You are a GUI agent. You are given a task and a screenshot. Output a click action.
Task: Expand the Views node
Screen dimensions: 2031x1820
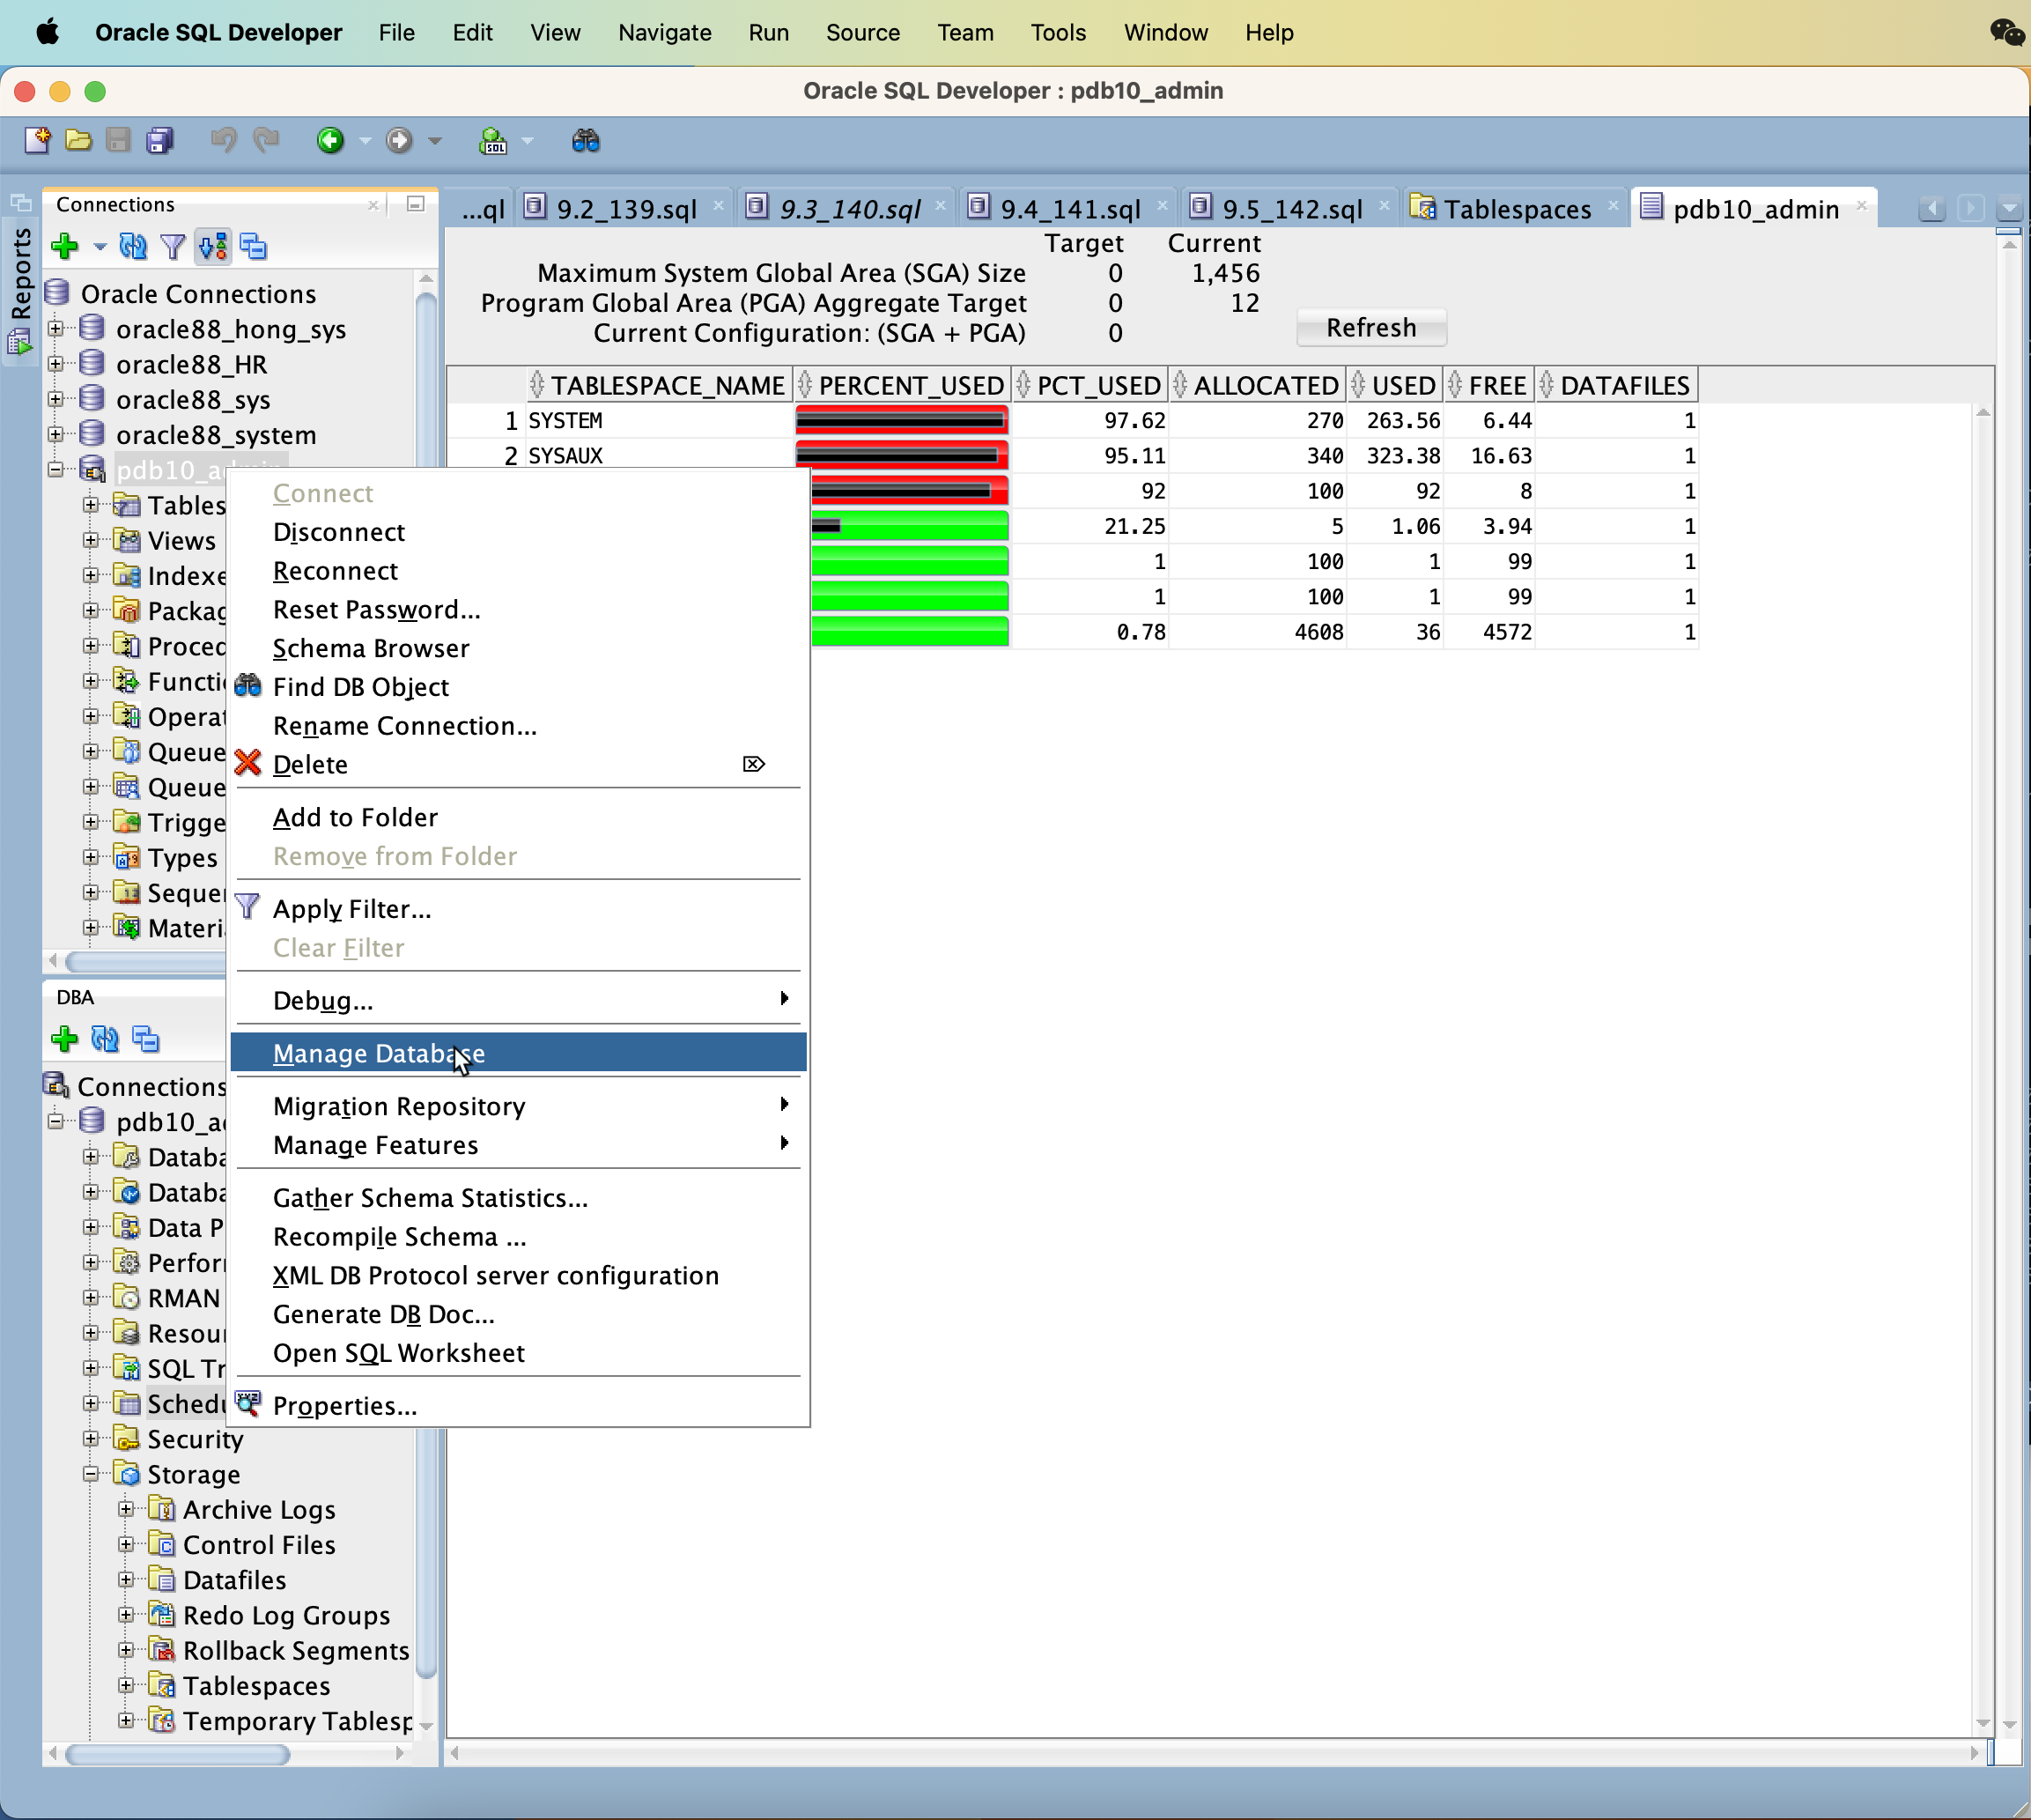click(91, 540)
